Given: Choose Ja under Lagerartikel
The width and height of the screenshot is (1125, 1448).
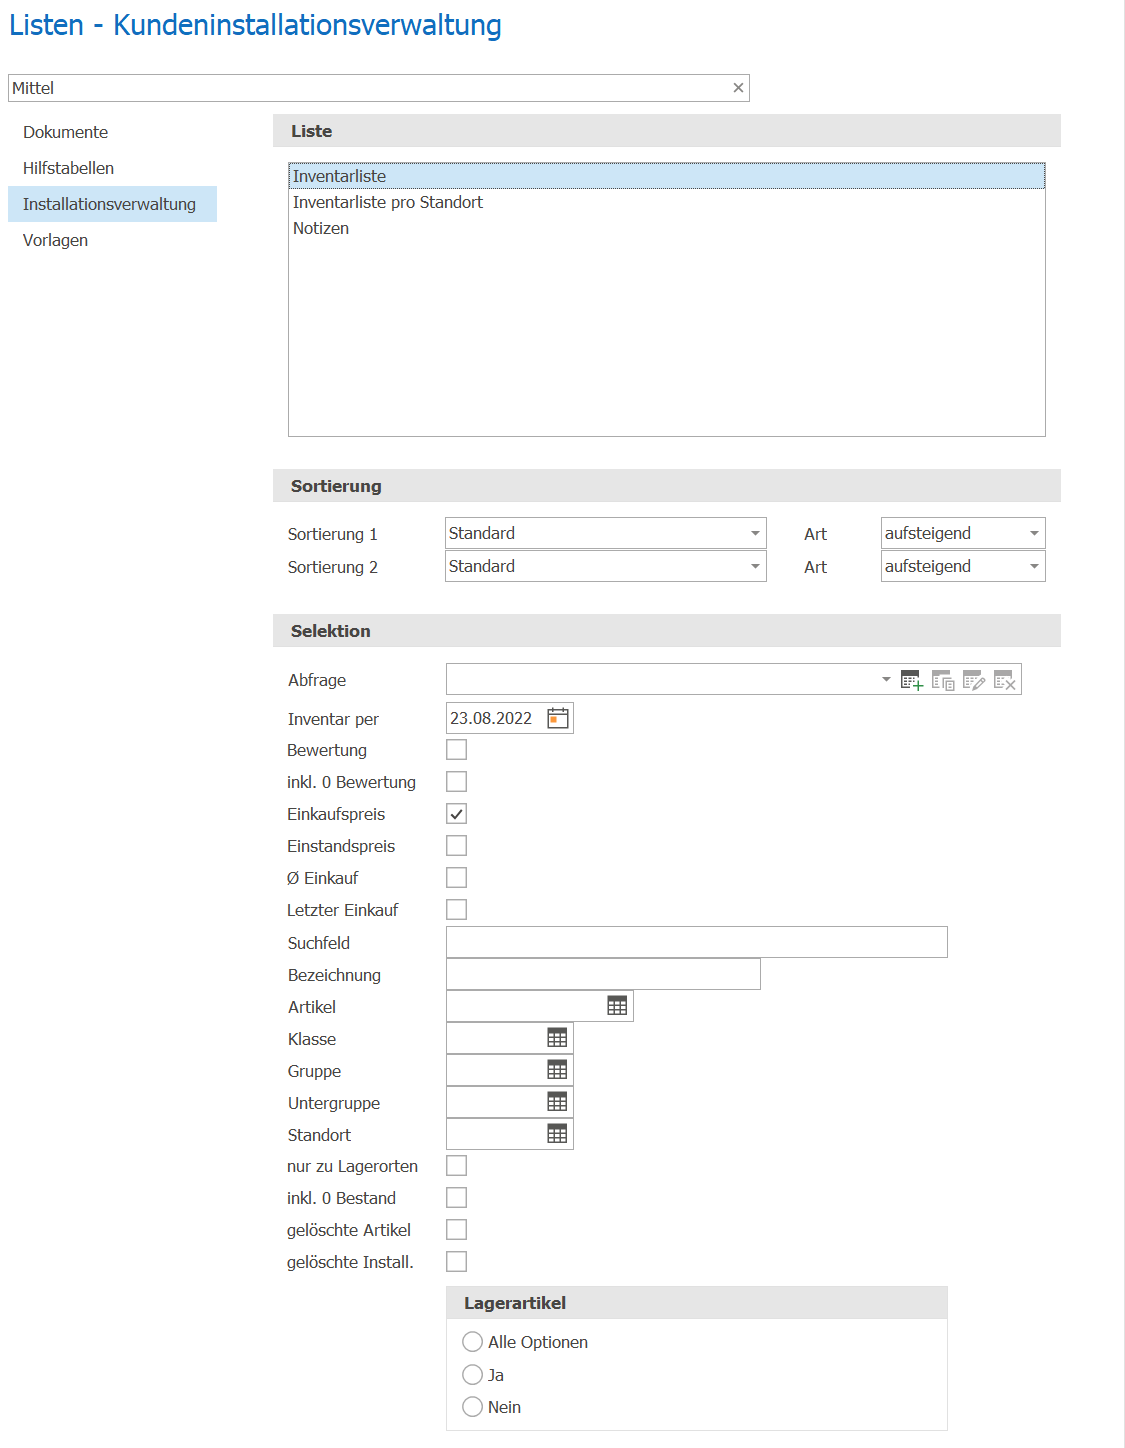Looking at the screenshot, I should [473, 1375].
